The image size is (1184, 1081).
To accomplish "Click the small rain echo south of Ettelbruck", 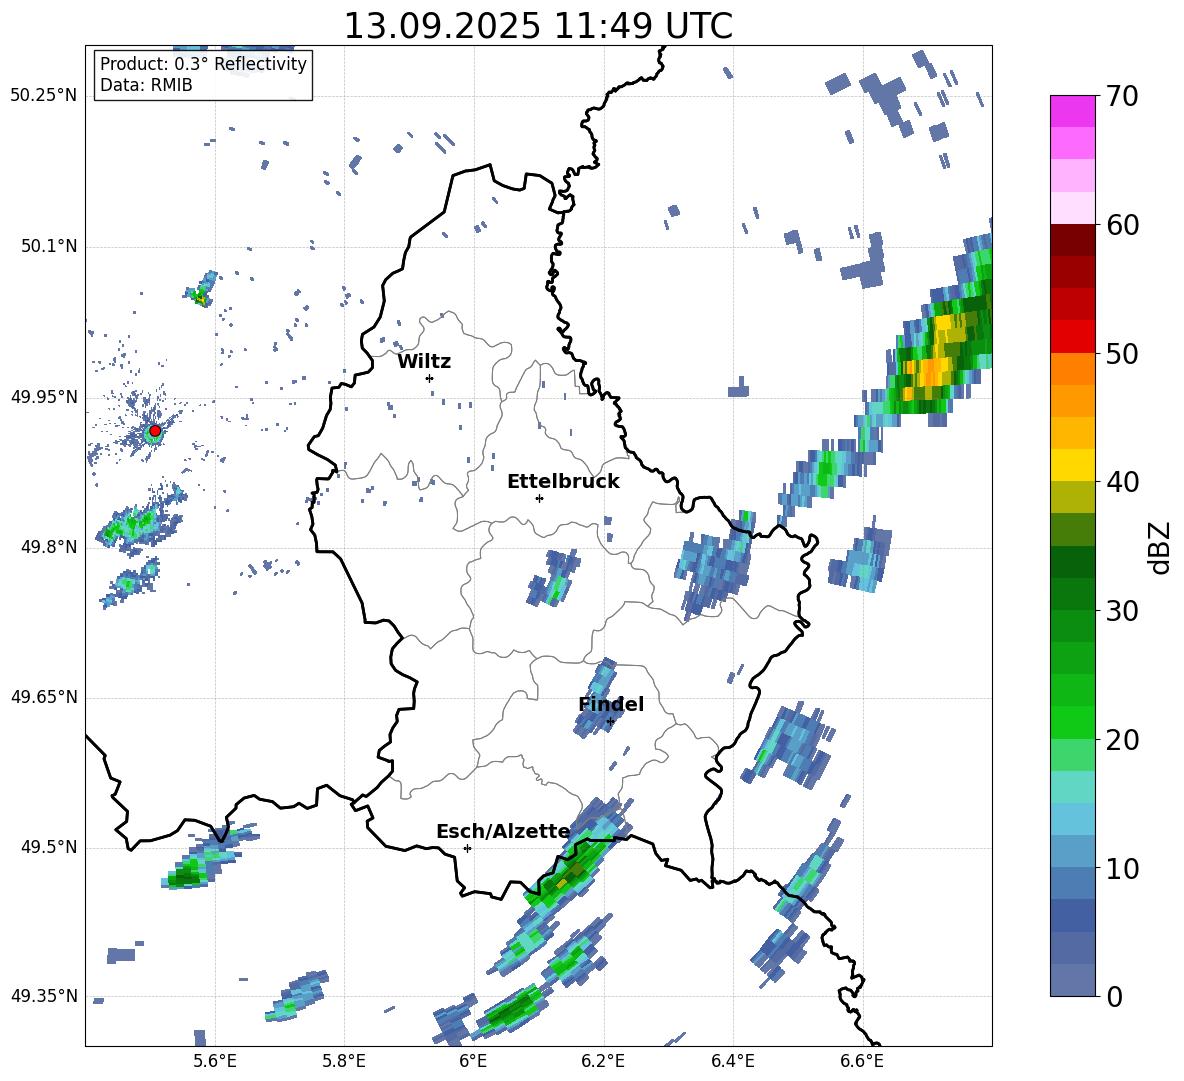I will pos(555,577).
